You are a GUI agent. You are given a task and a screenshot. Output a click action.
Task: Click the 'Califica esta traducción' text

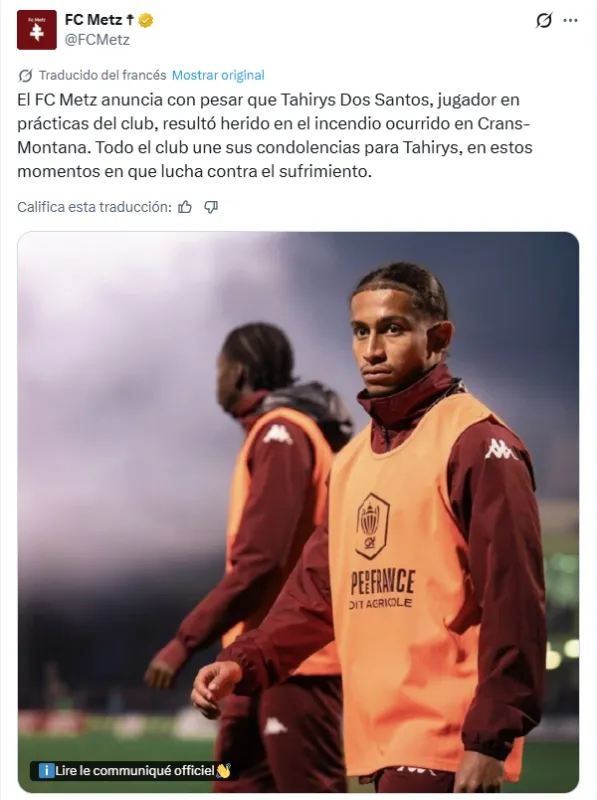pos(94,207)
